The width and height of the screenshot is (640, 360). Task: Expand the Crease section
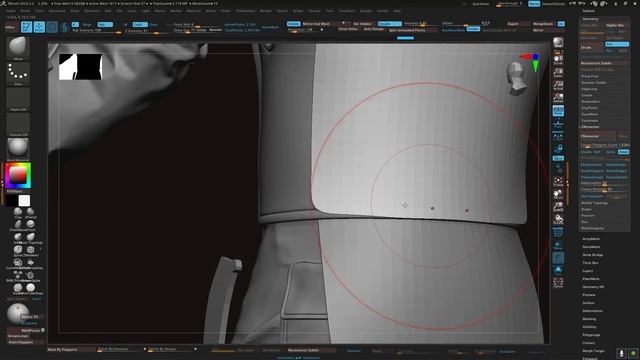(x=587, y=95)
